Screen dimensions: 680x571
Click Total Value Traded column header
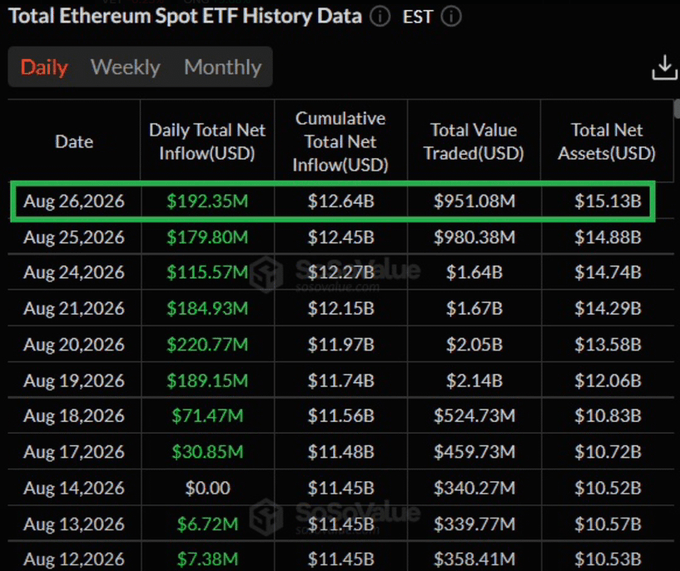[474, 142]
